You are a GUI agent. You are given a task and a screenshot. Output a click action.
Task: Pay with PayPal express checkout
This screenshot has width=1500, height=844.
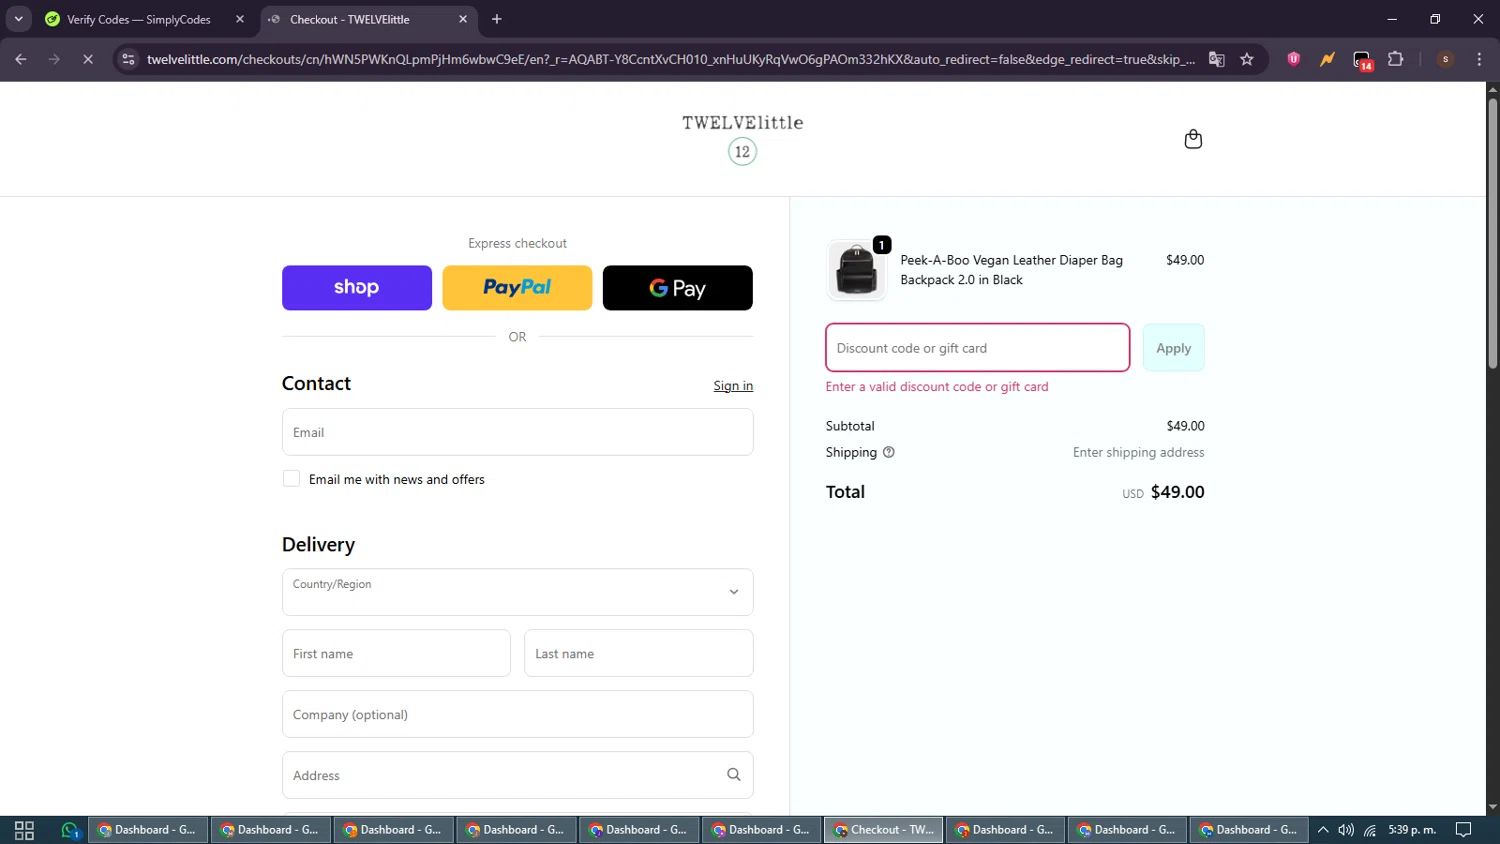[x=517, y=288]
